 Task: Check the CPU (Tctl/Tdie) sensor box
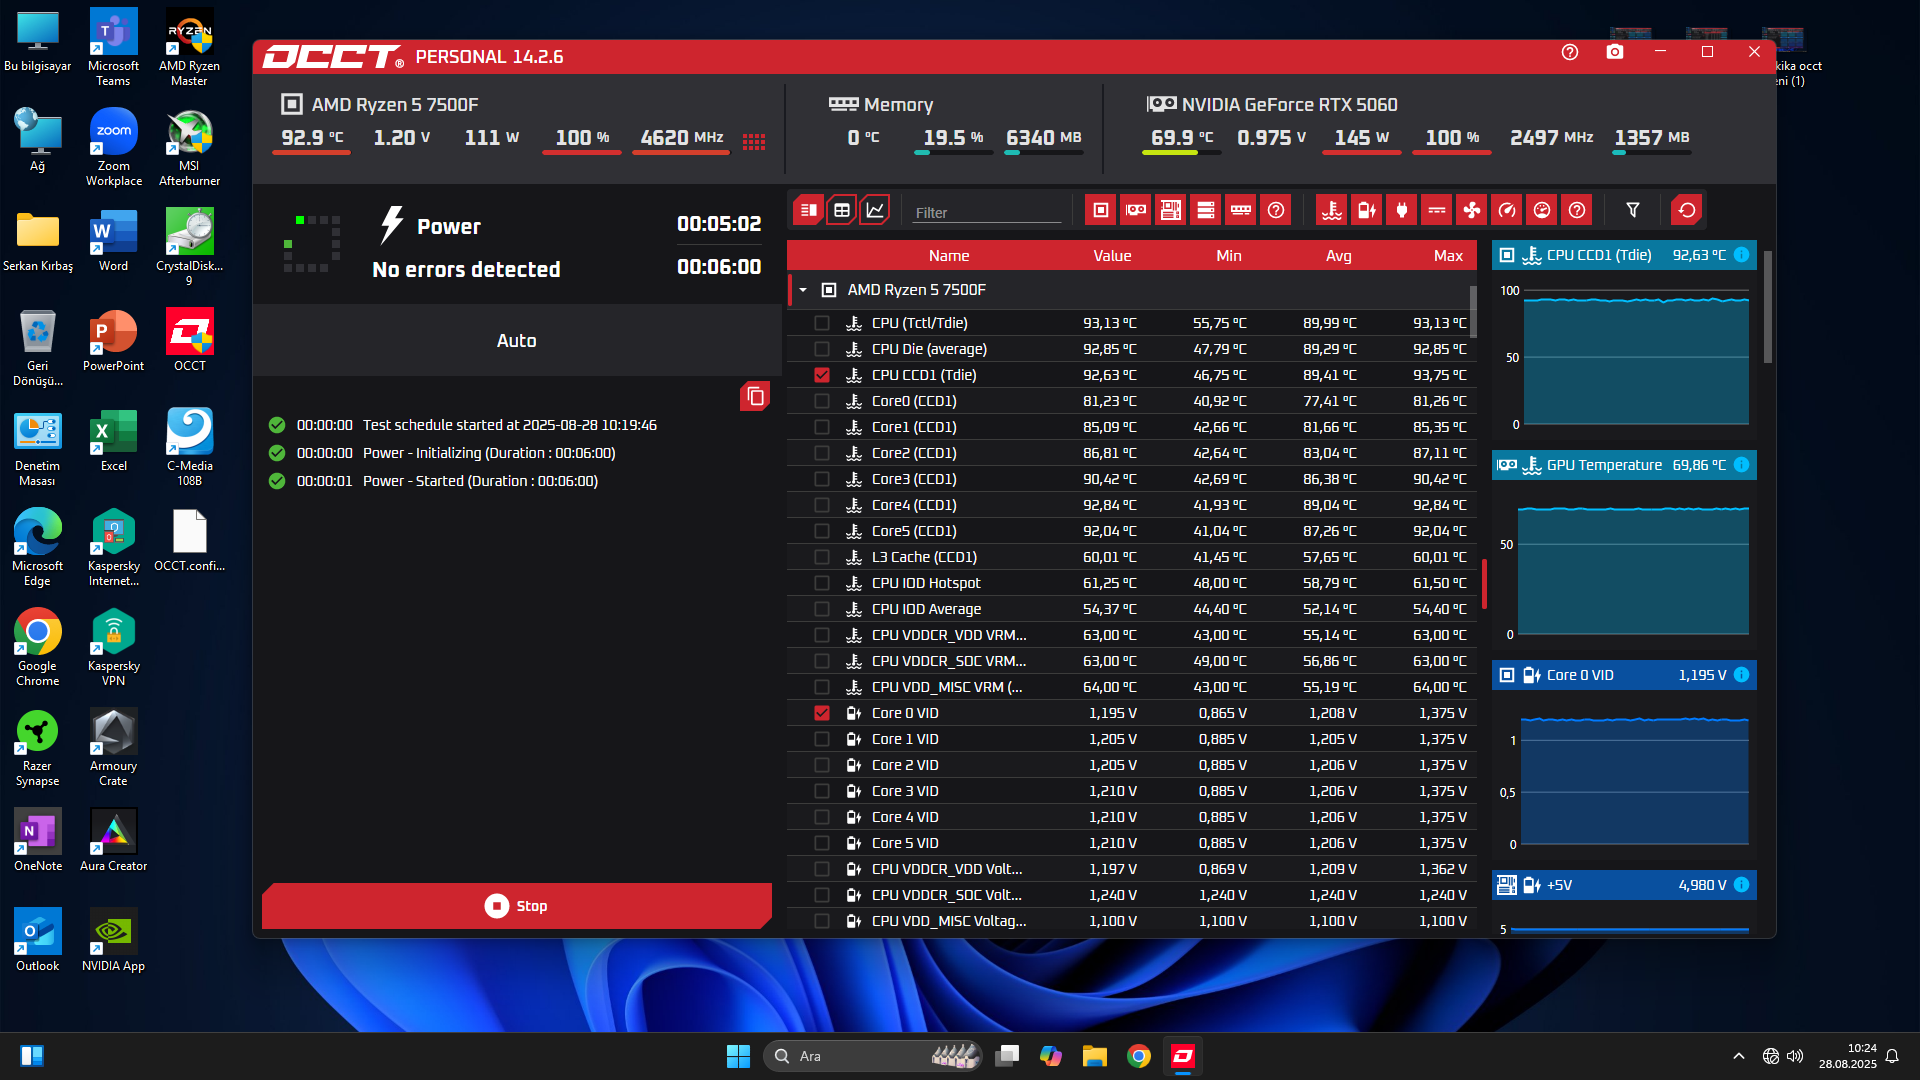[x=822, y=323]
